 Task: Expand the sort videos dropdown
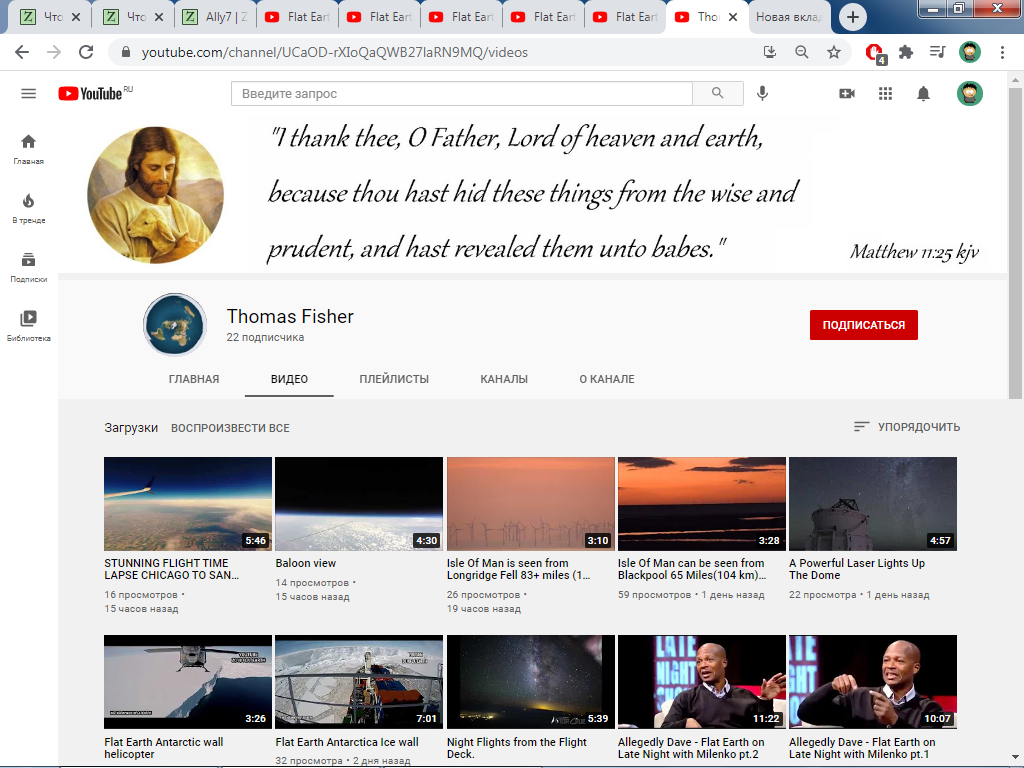click(x=907, y=427)
